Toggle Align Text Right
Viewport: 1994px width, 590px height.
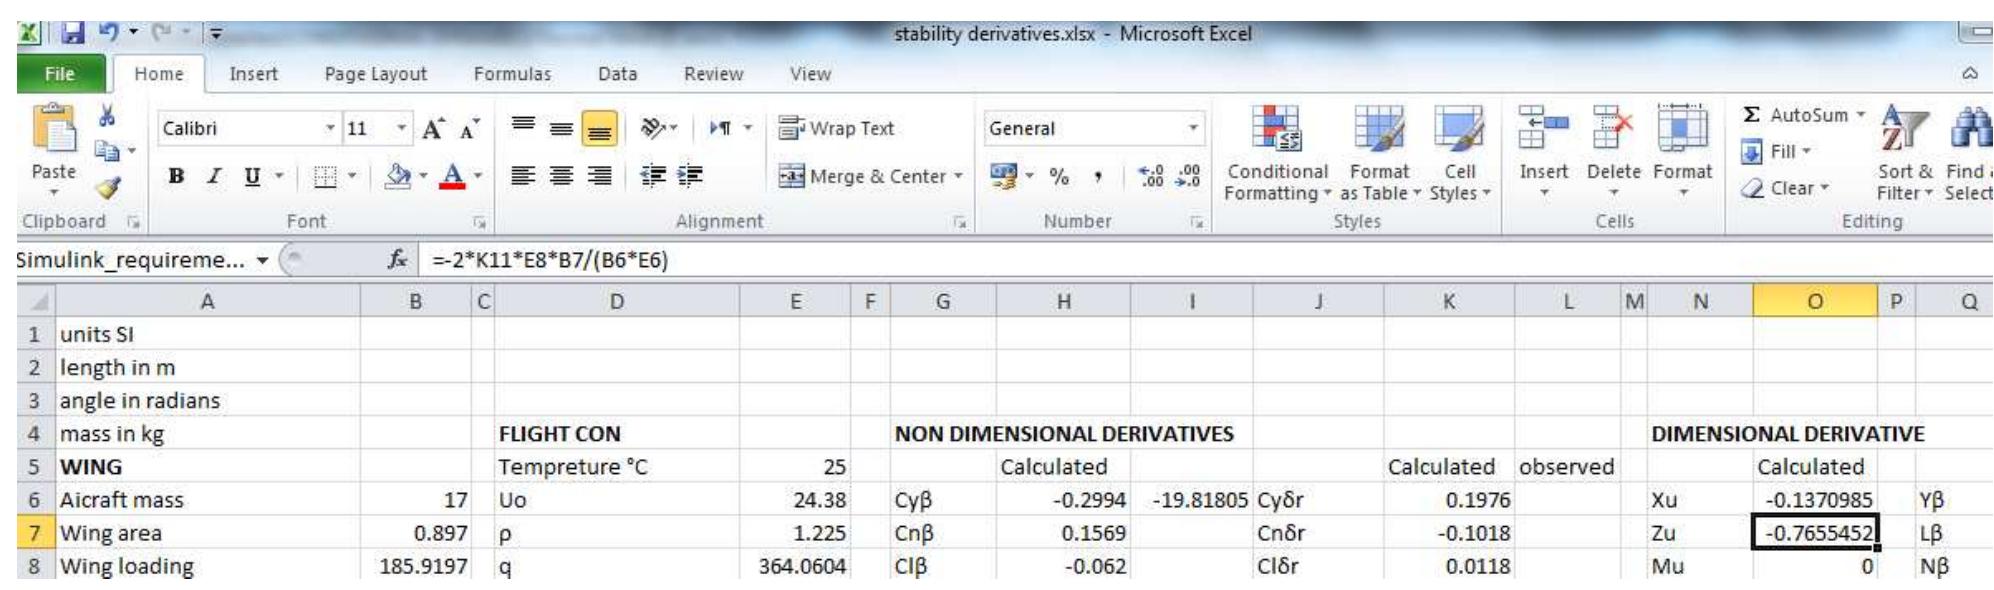point(599,176)
